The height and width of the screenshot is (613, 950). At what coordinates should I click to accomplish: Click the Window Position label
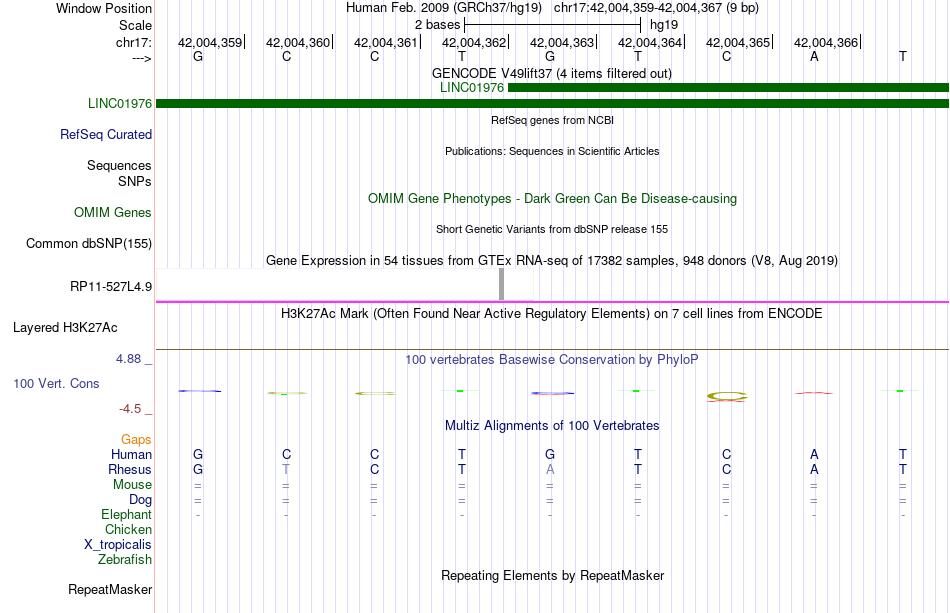coord(104,8)
